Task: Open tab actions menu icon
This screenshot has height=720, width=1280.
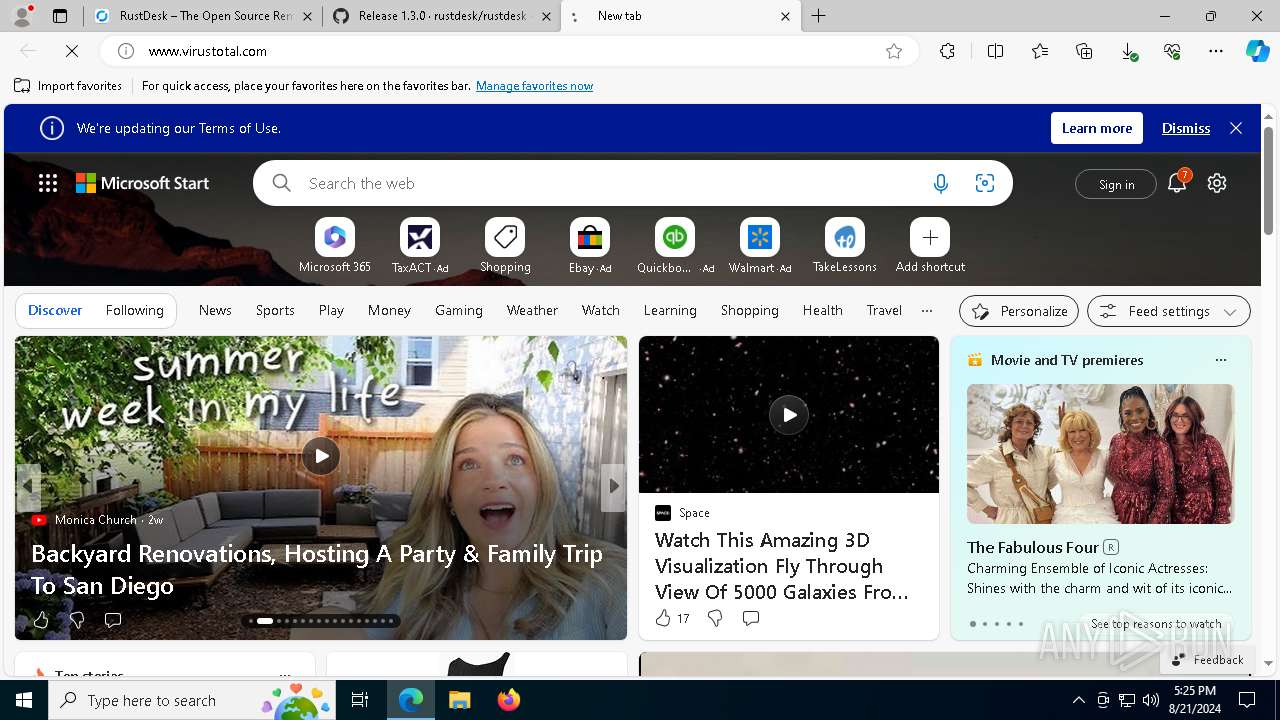Action: pyautogui.click(x=60, y=16)
